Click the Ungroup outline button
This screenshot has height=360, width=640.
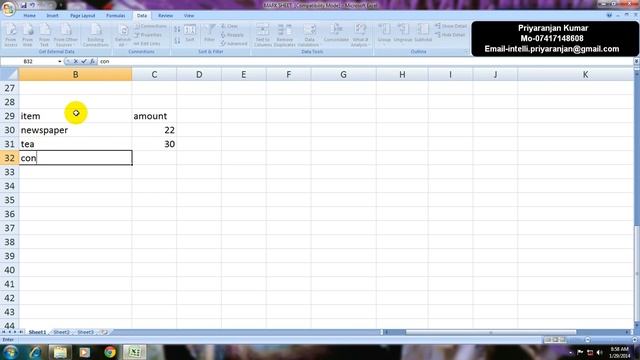coord(402,33)
